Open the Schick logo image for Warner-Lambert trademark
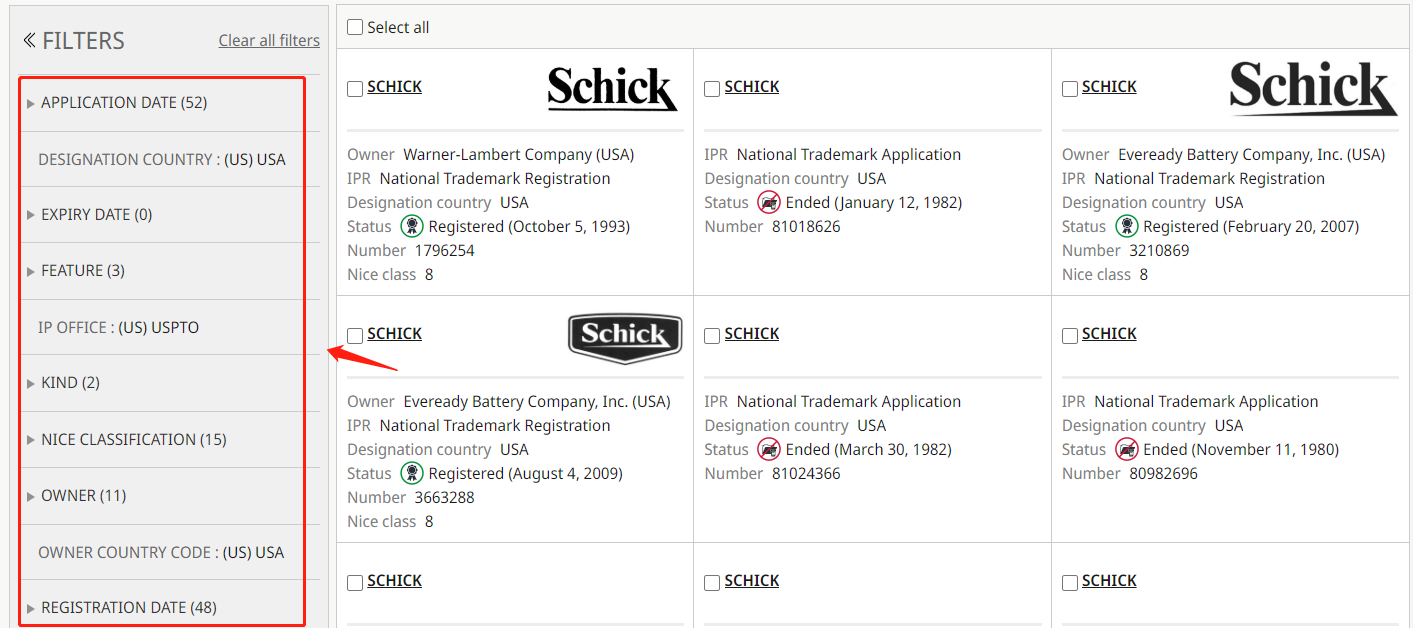The width and height of the screenshot is (1413, 628). 612,88
